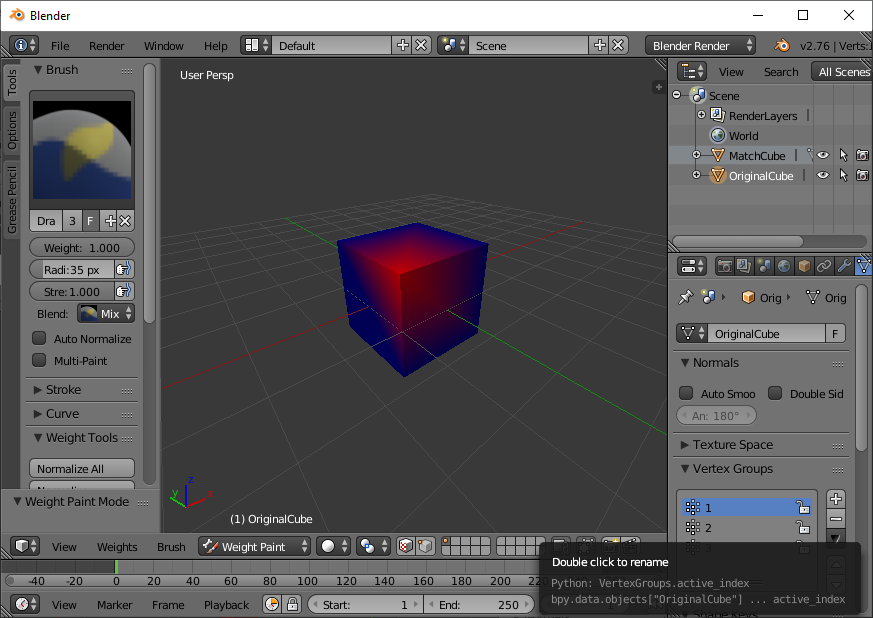Click the brush preview thumbnail
Image resolution: width=873 pixels, height=618 pixels.
point(82,150)
